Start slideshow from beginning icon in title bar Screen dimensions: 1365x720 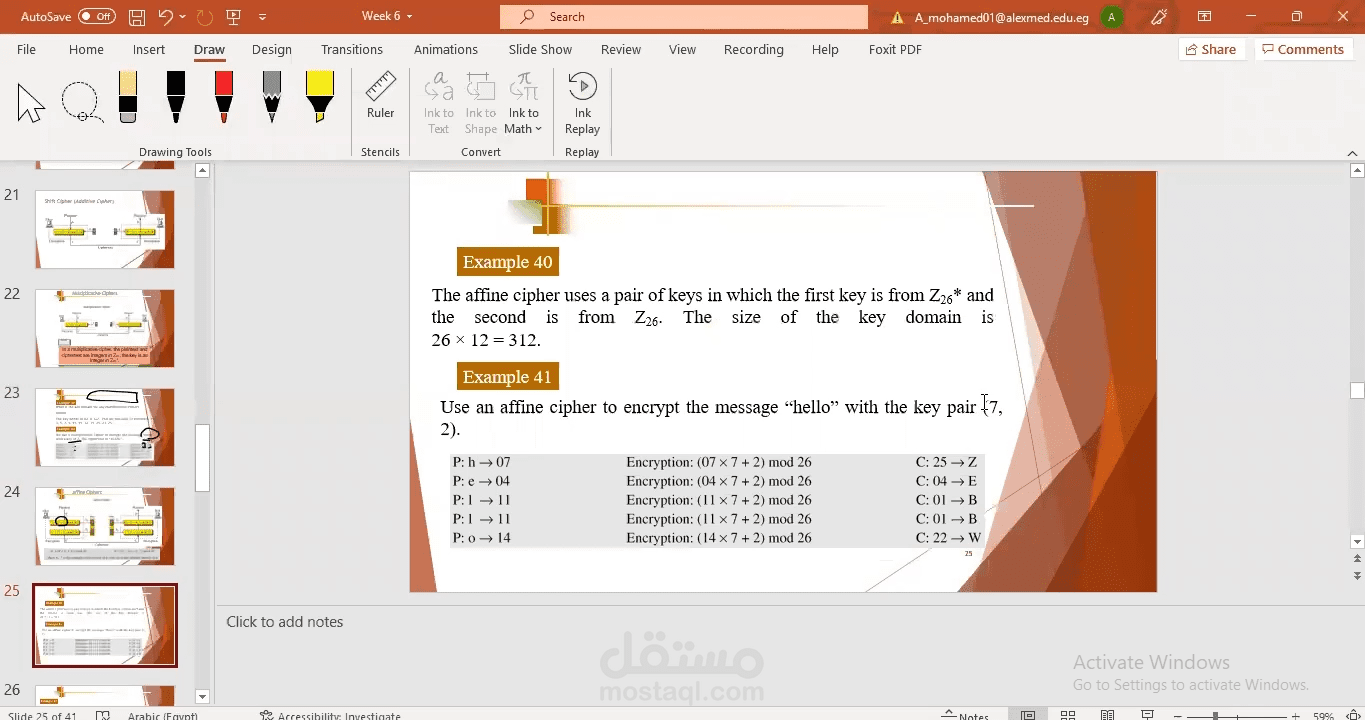pyautogui.click(x=234, y=17)
